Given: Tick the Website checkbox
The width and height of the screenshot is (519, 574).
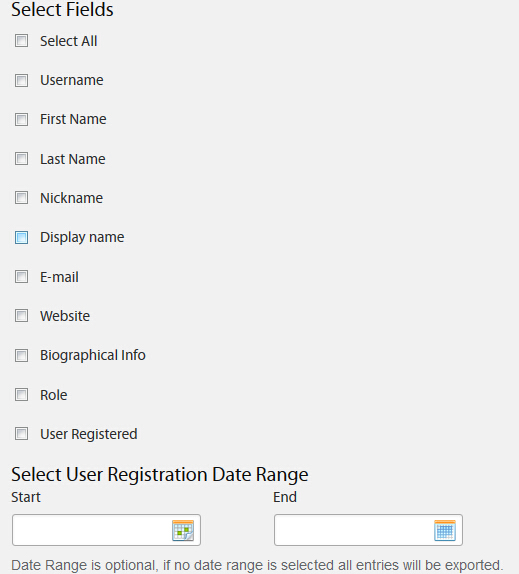Looking at the screenshot, I should click(21, 316).
